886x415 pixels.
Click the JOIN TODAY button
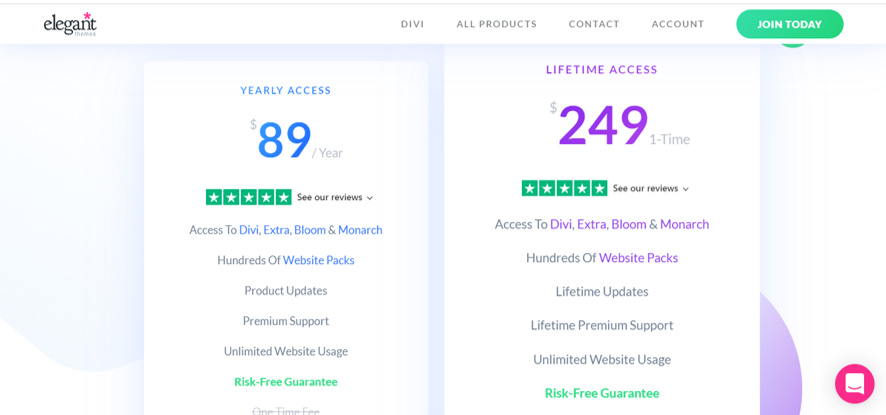point(789,24)
